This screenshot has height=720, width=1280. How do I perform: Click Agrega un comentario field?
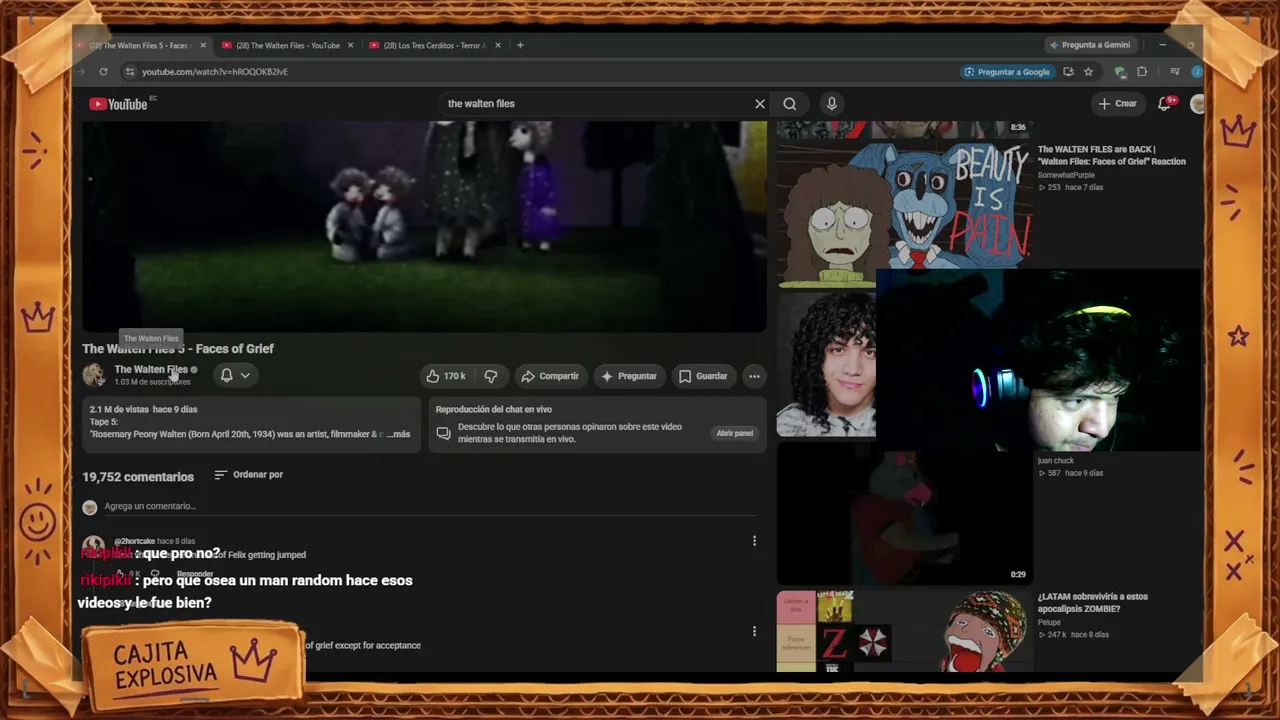click(430, 507)
